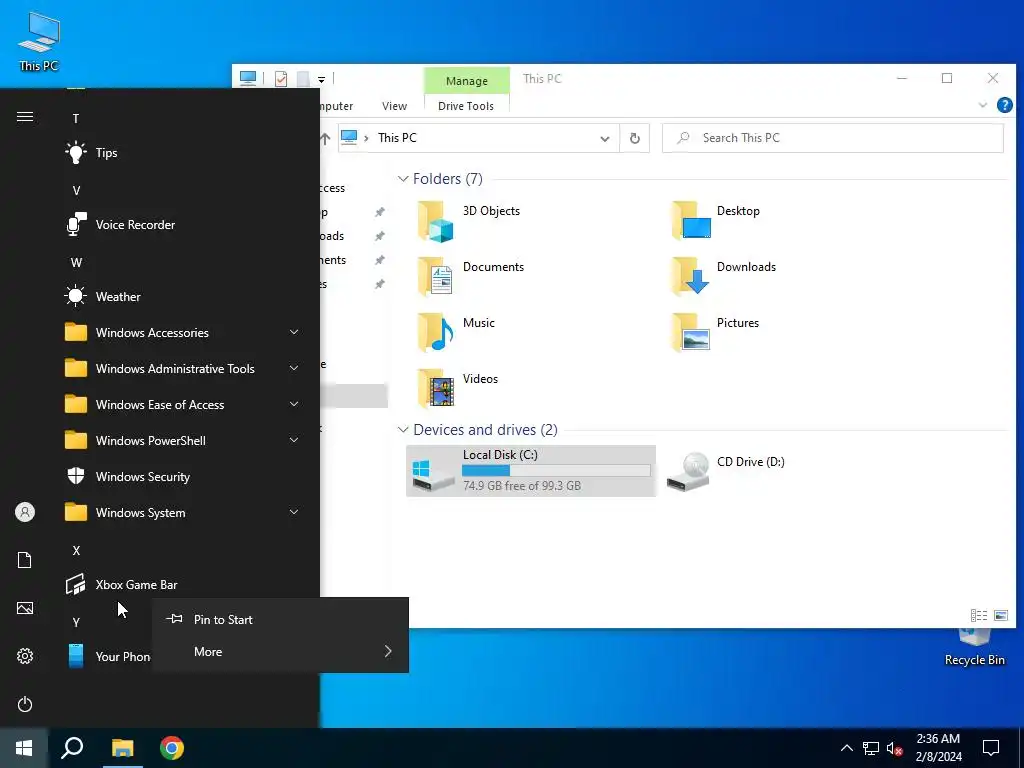Click This PC in address bar
1024x768 pixels.
click(397, 138)
